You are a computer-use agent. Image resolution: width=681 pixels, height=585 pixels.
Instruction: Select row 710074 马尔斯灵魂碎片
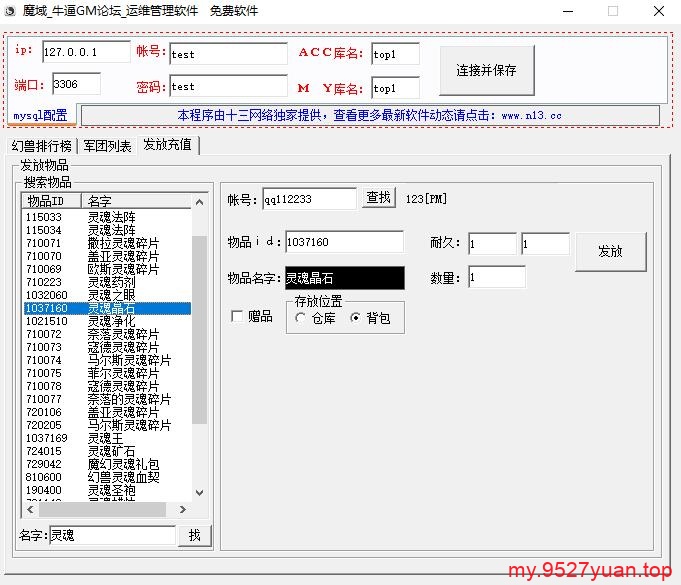(107, 360)
